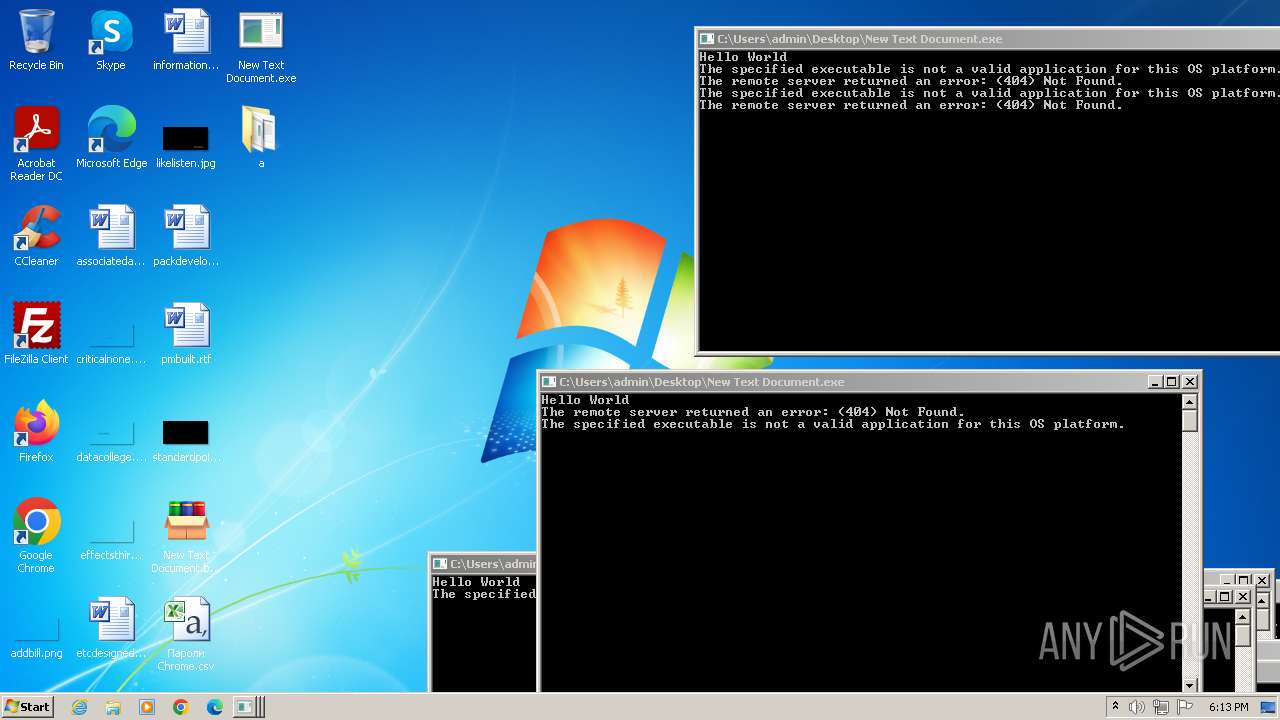Click Show desktop button at taskbar end
Screen dimensions: 1280x720
tap(1269, 707)
